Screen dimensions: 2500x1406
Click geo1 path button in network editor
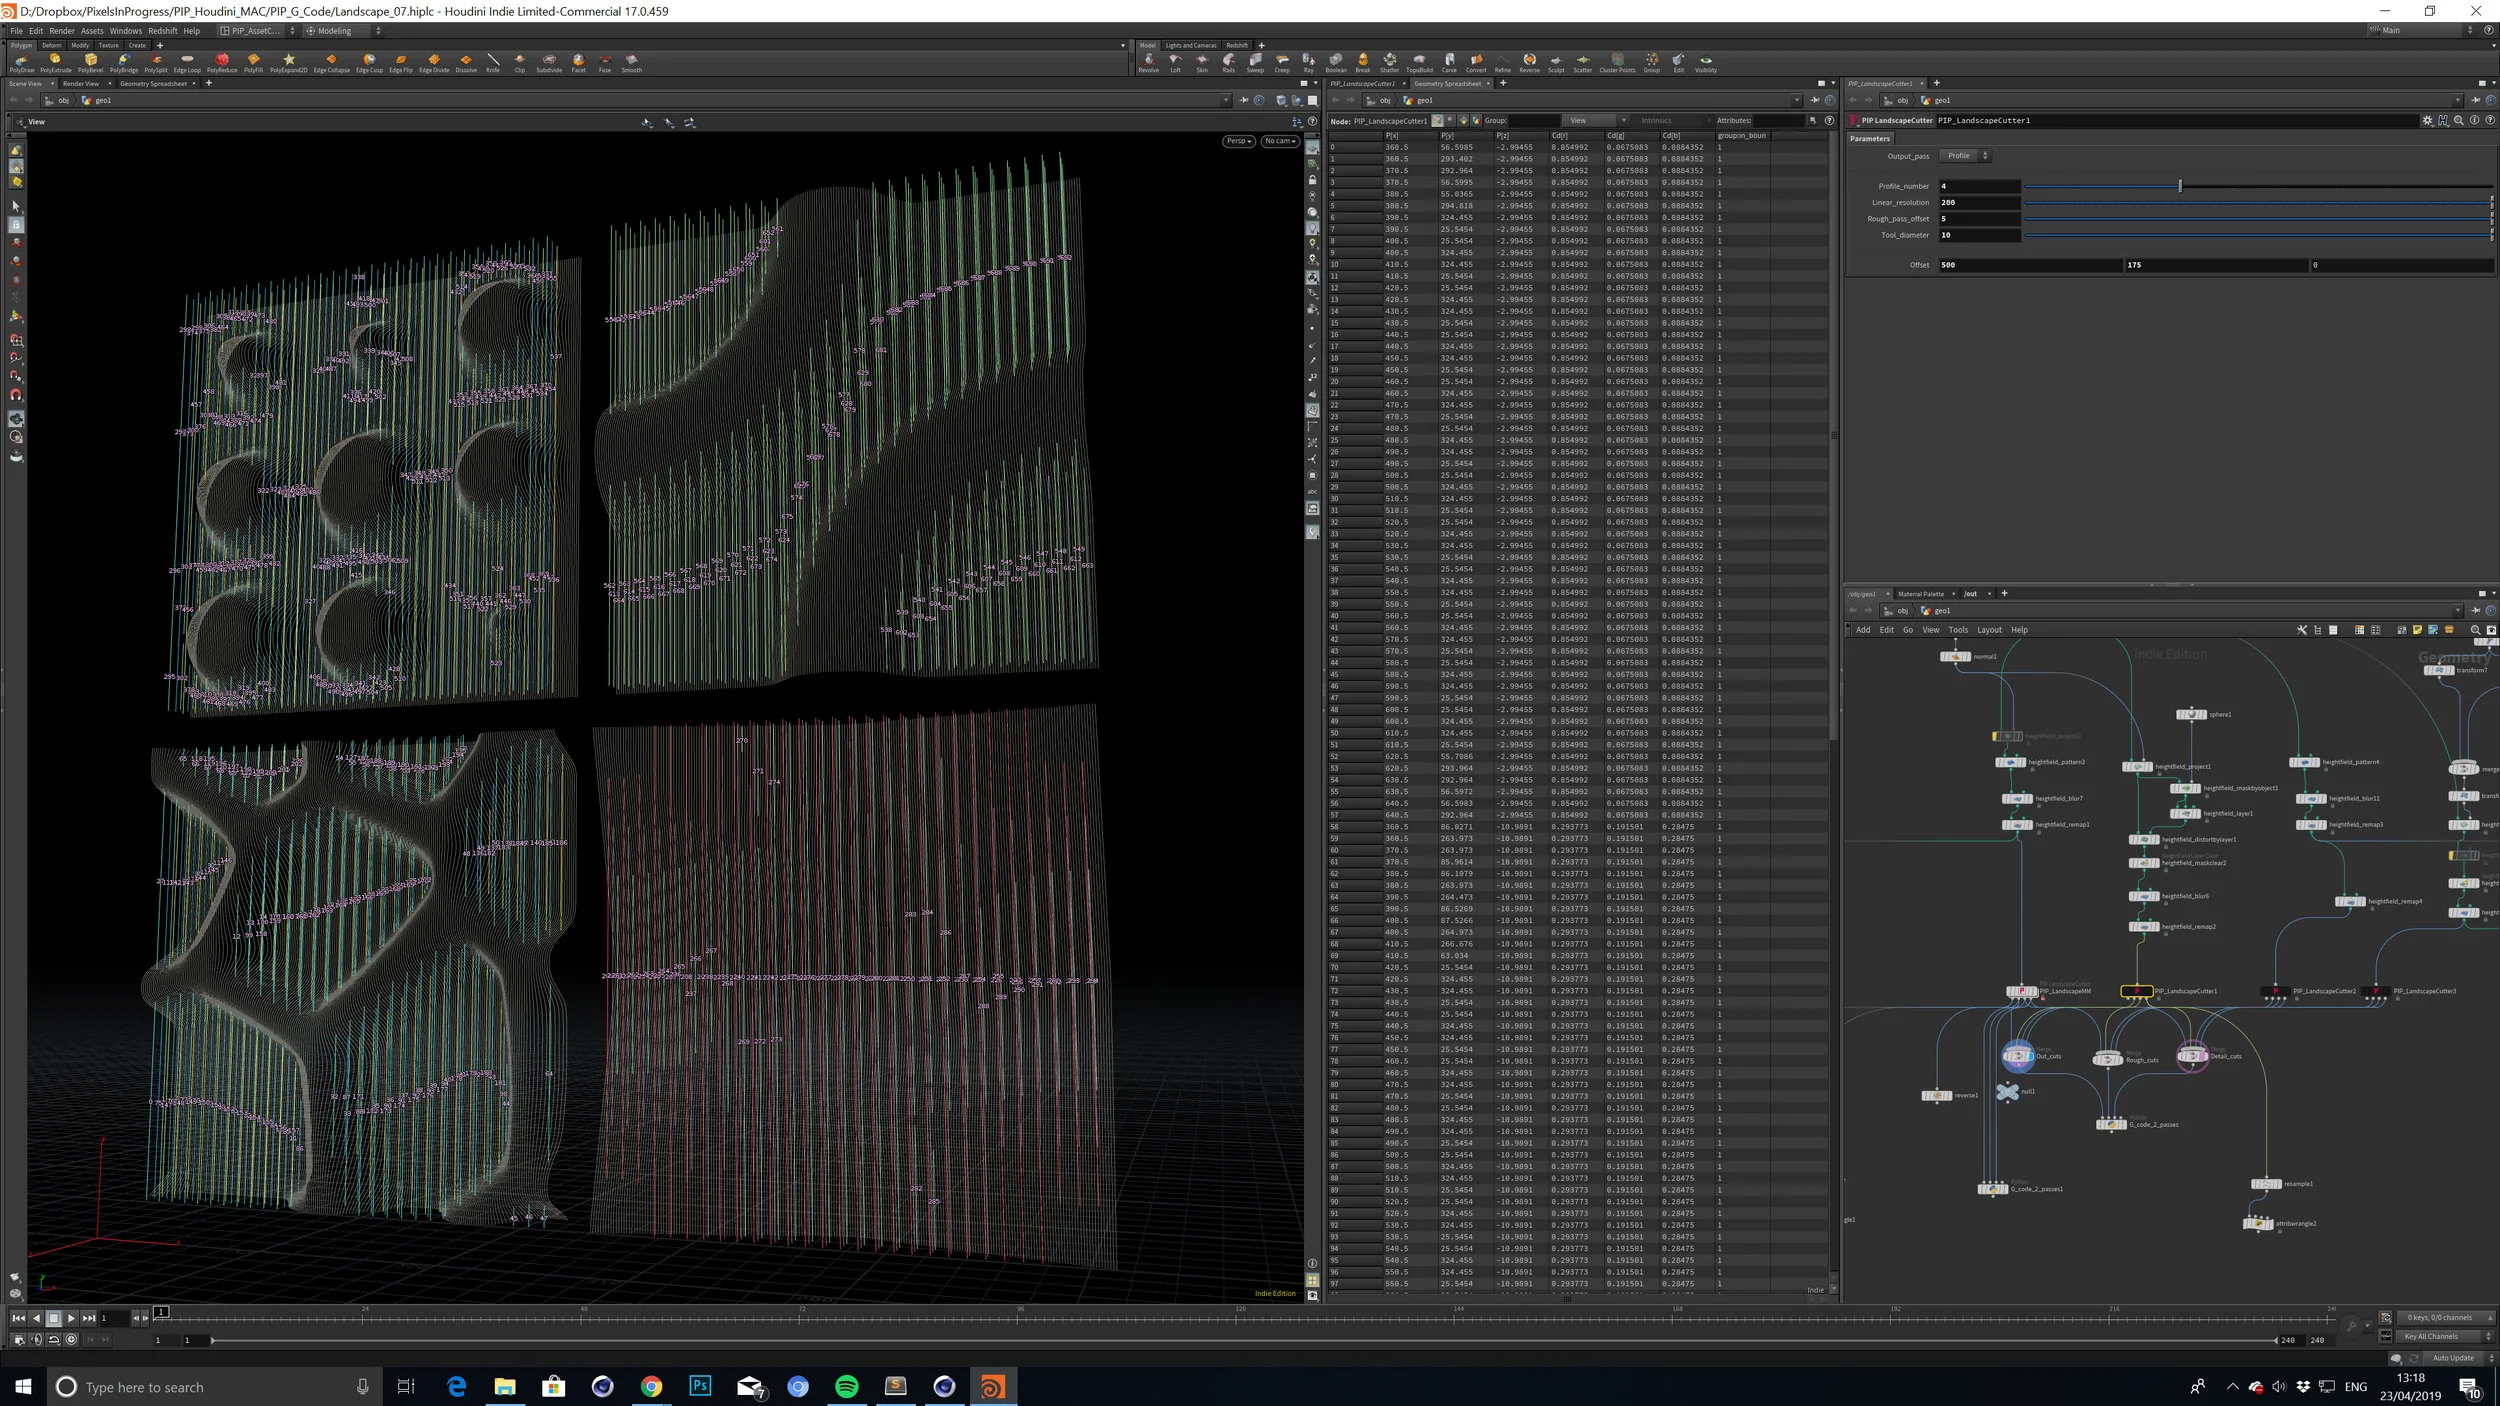coord(1935,610)
